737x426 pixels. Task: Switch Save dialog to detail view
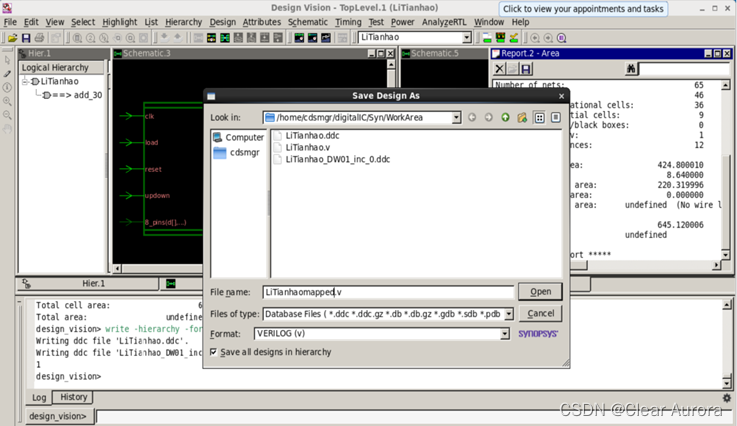pos(556,118)
